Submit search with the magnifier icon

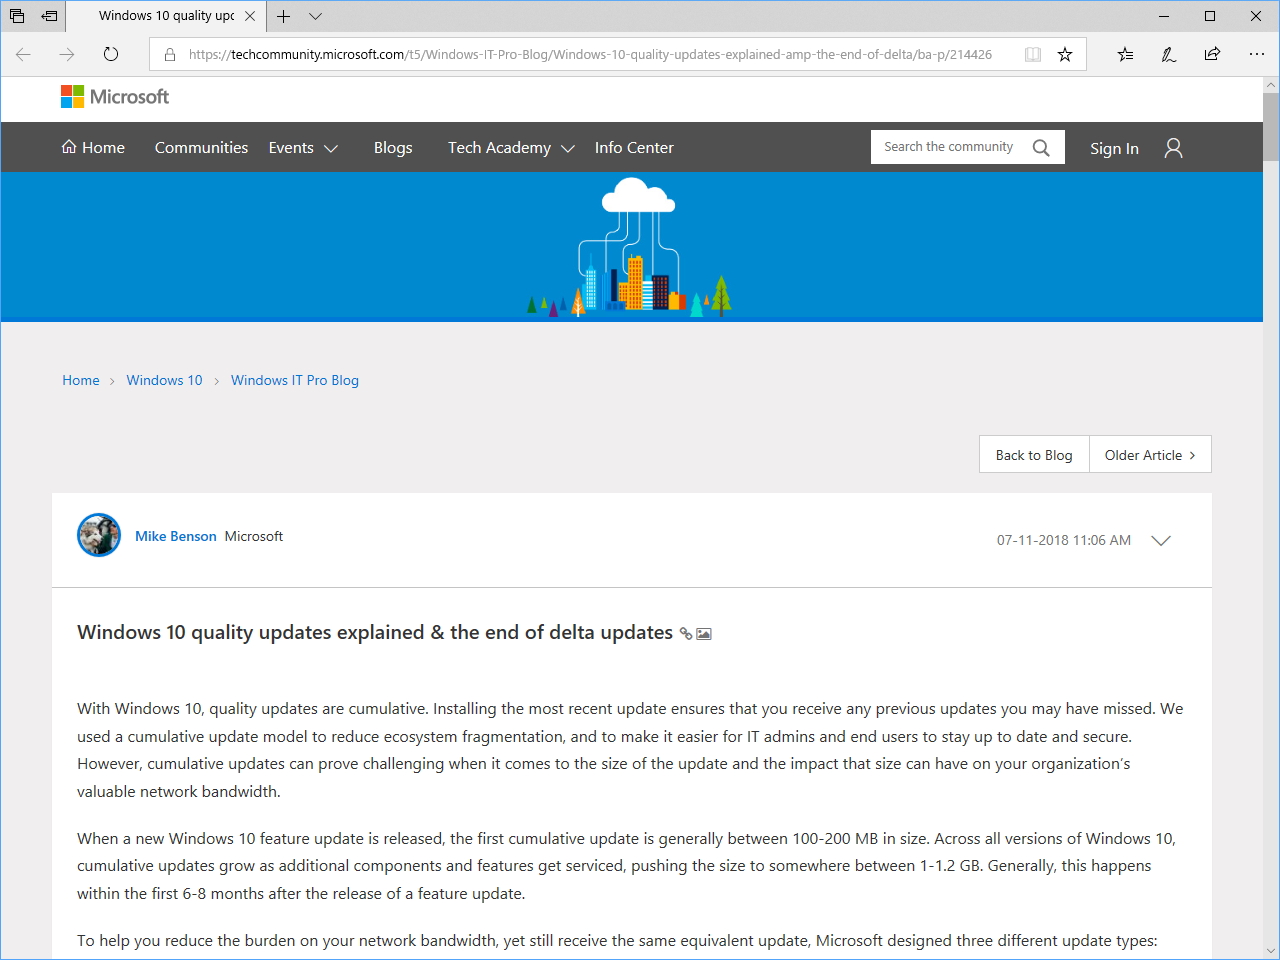[x=1041, y=148]
